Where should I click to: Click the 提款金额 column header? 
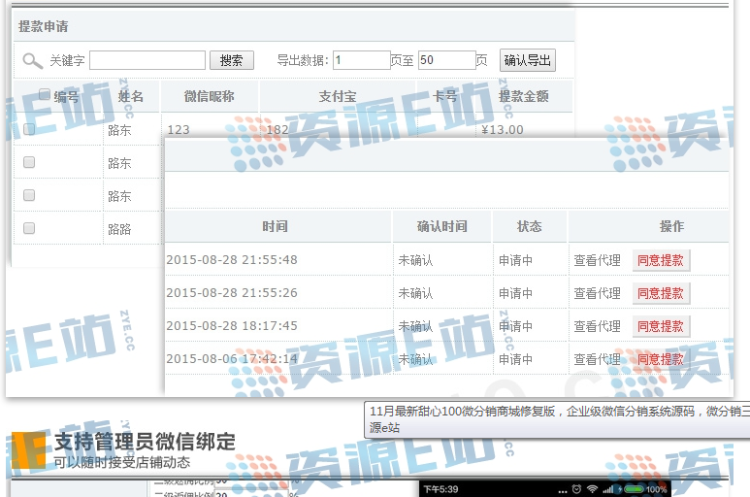(x=526, y=96)
